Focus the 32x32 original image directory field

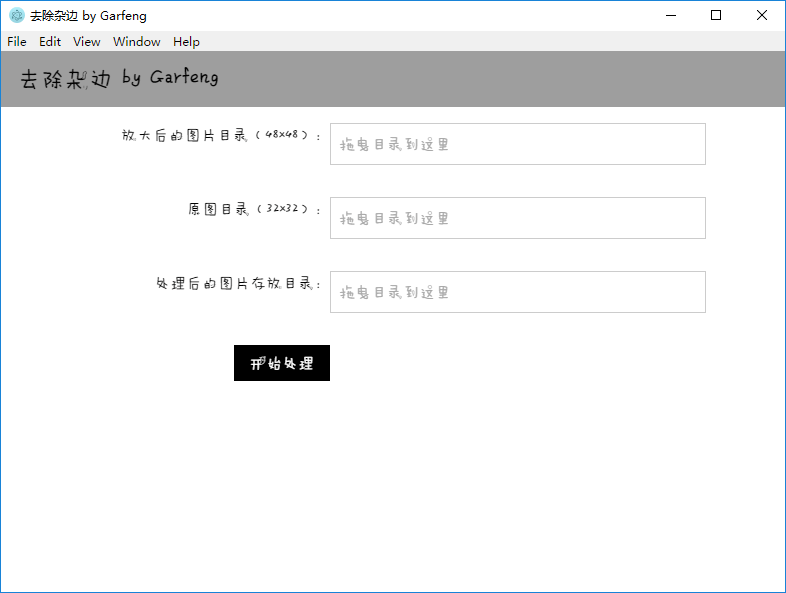pyautogui.click(x=518, y=218)
